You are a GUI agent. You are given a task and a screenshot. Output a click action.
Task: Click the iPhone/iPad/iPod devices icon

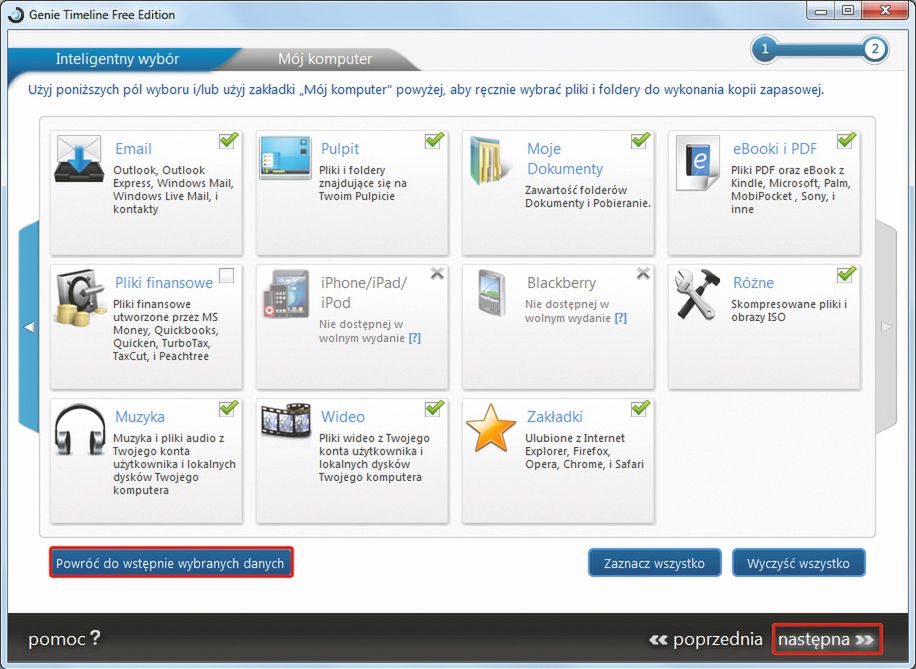coord(286,293)
